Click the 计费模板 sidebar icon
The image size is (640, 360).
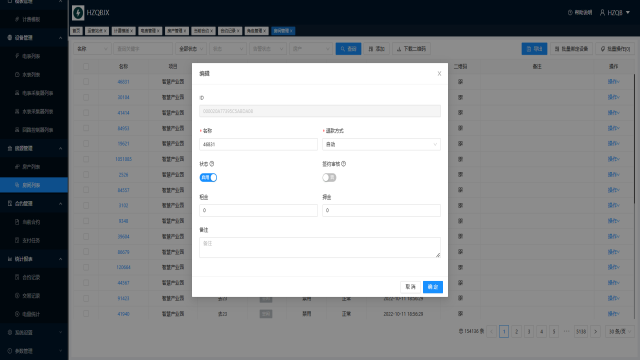pyautogui.click(x=17, y=19)
